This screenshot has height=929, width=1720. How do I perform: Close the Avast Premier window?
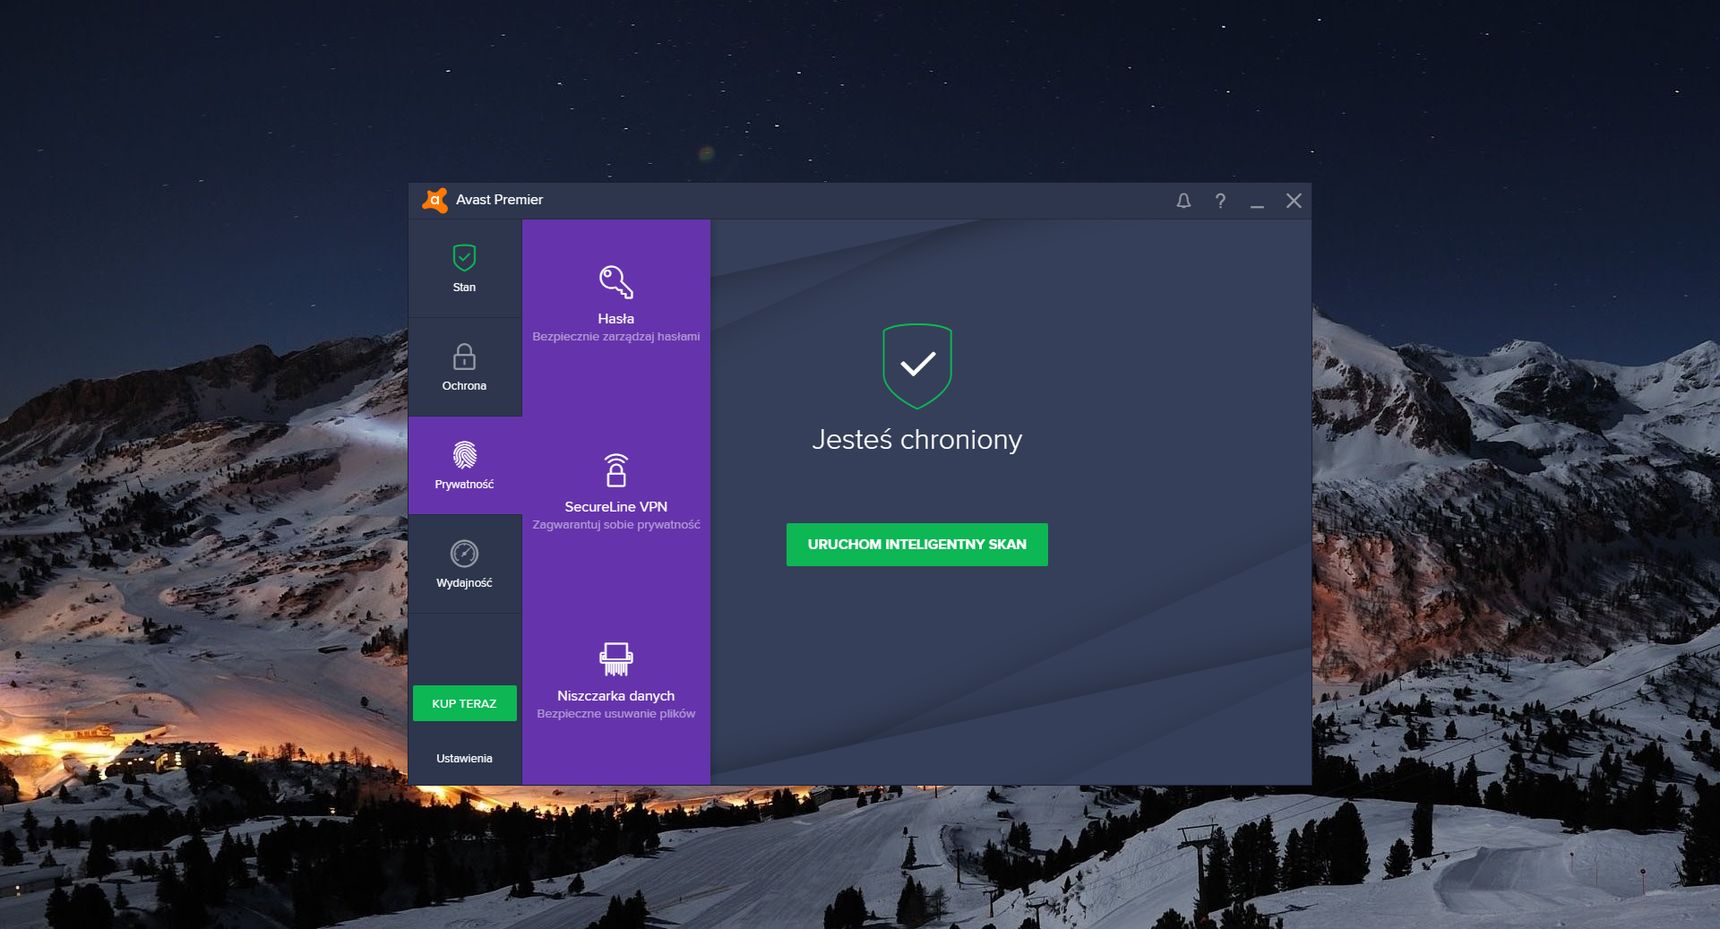pyautogui.click(x=1294, y=201)
